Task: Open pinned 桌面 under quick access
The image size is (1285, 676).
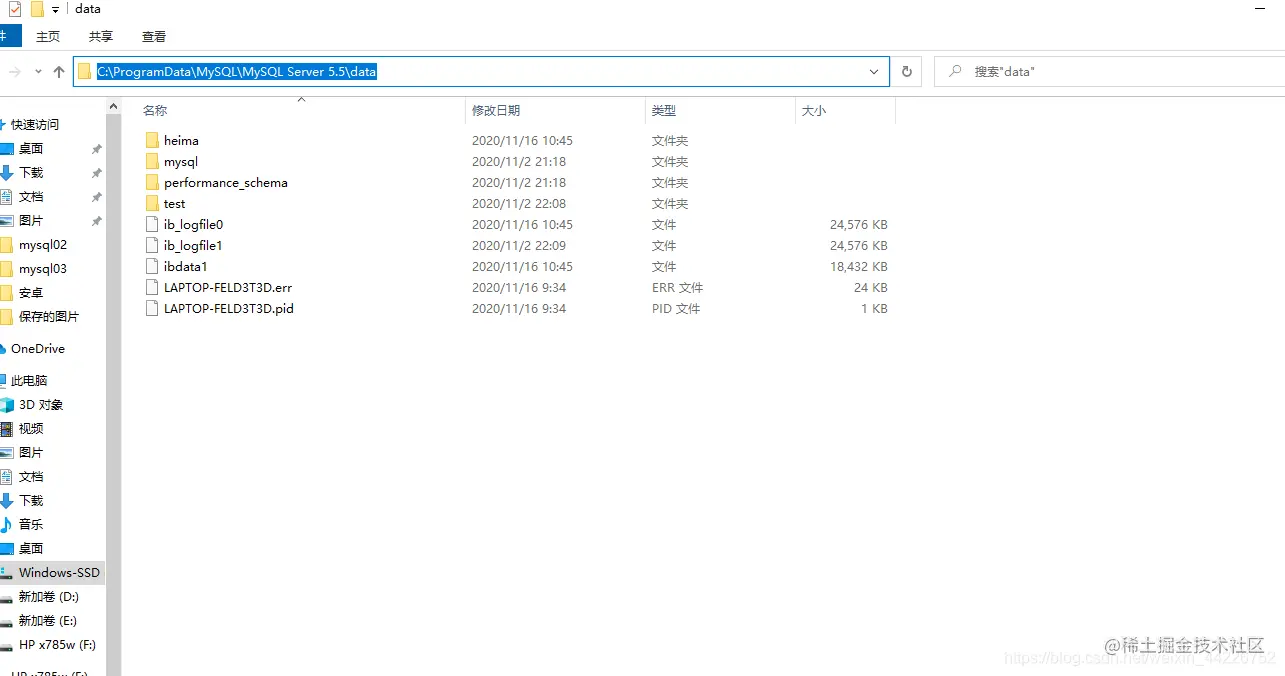Action: pos(30,148)
